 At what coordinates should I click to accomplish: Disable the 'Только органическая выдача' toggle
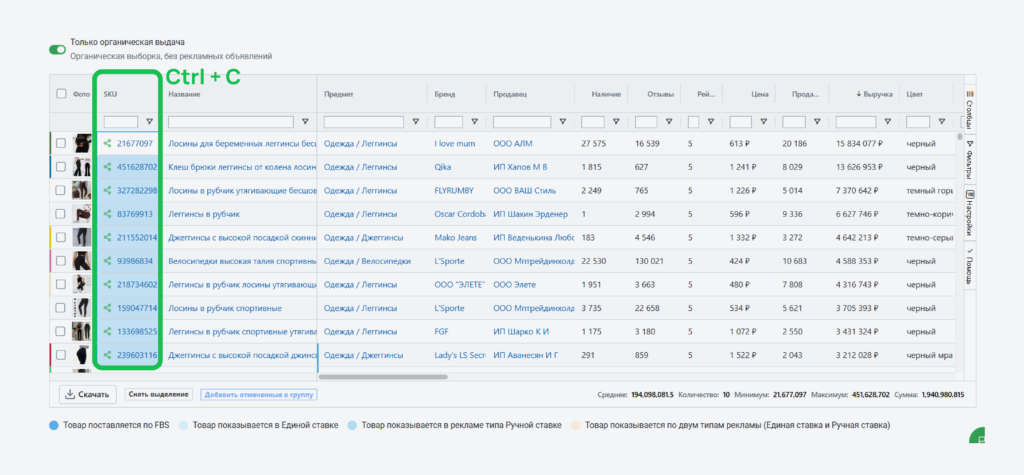click(58, 49)
